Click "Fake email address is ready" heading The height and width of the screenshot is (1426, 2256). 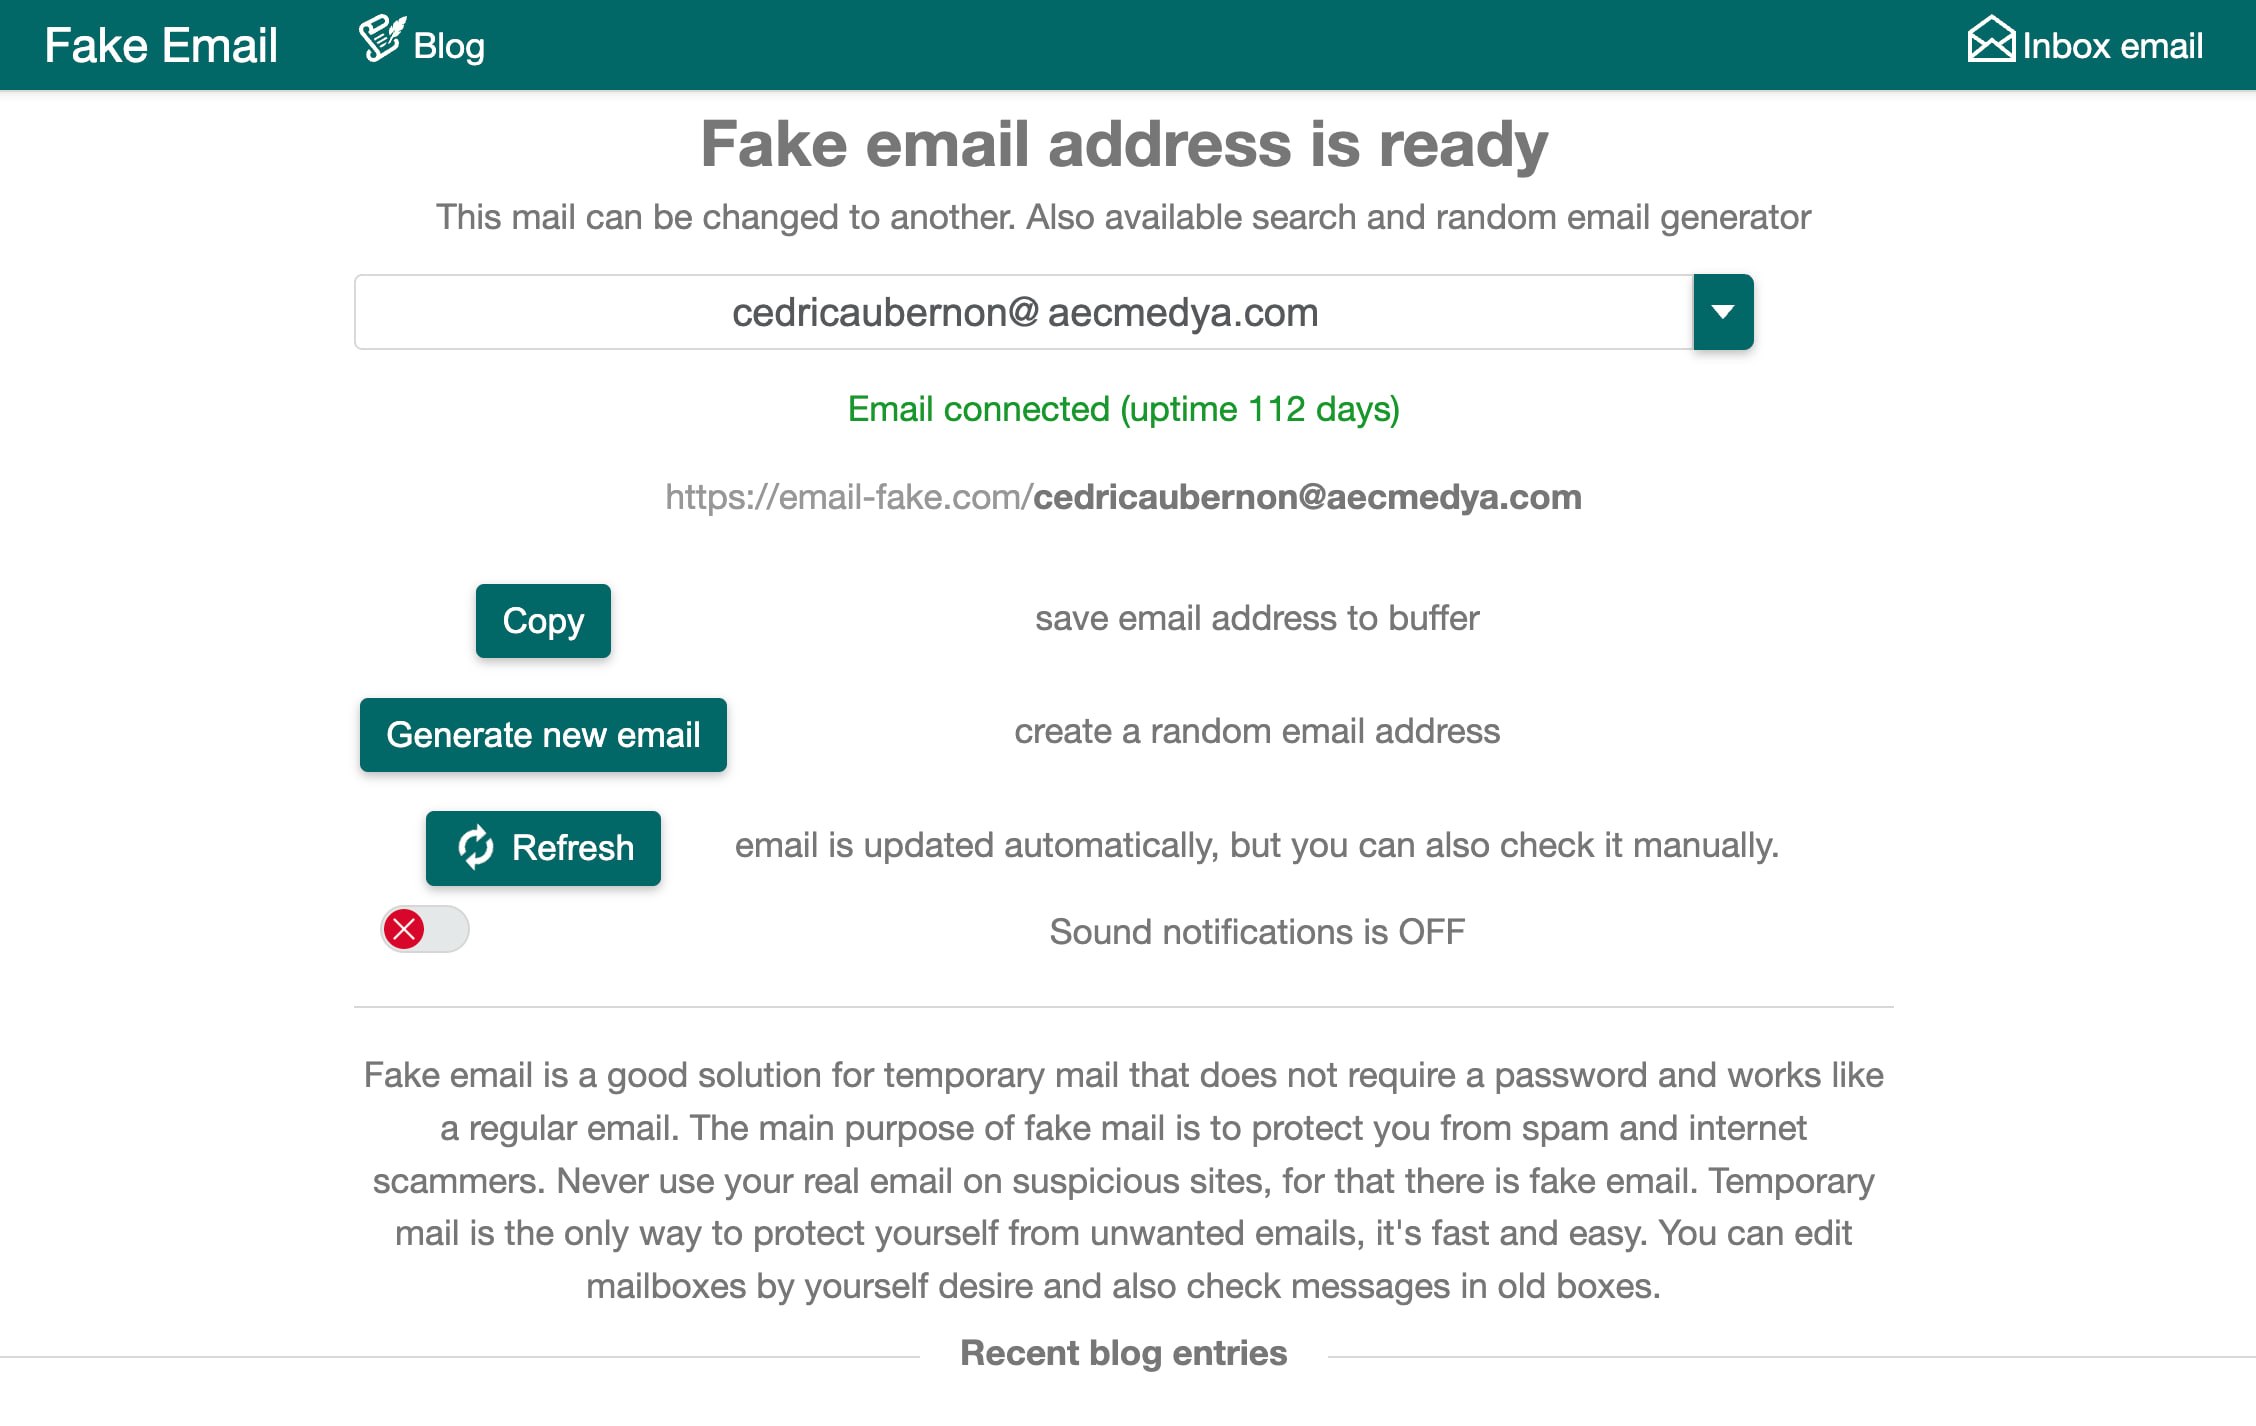(x=1123, y=144)
